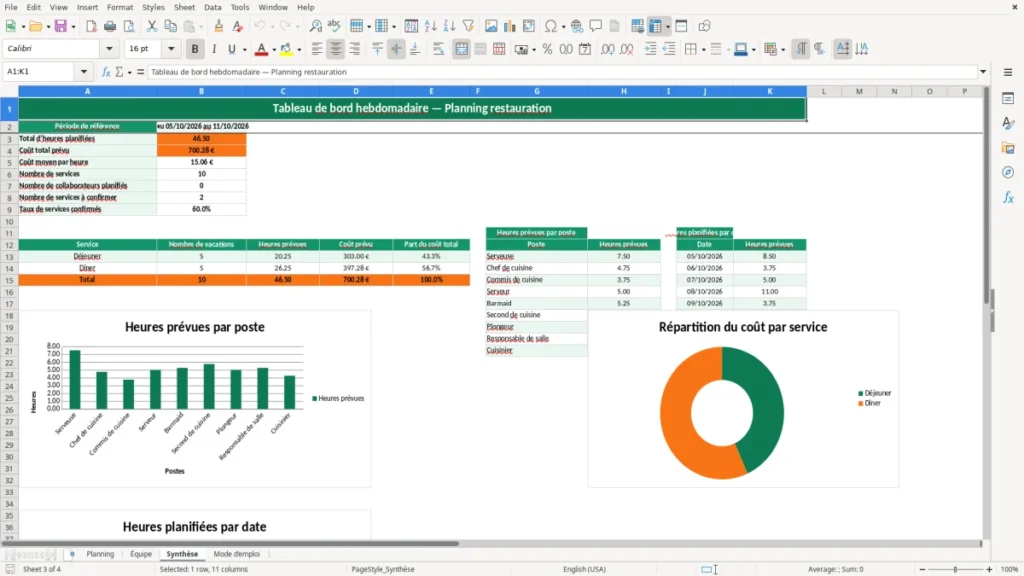Add decimal place icon
The width and height of the screenshot is (1024, 576).
(607, 49)
